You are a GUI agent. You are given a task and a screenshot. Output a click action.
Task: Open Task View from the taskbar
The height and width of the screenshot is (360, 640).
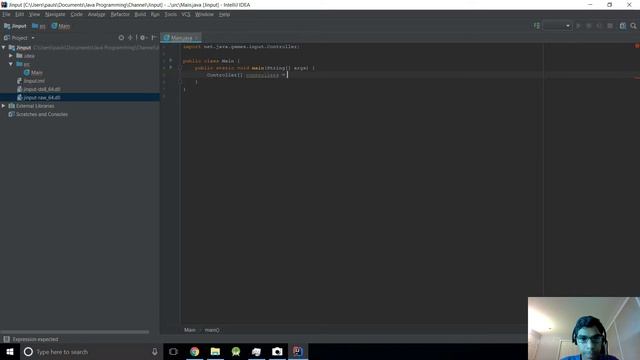tap(173, 352)
